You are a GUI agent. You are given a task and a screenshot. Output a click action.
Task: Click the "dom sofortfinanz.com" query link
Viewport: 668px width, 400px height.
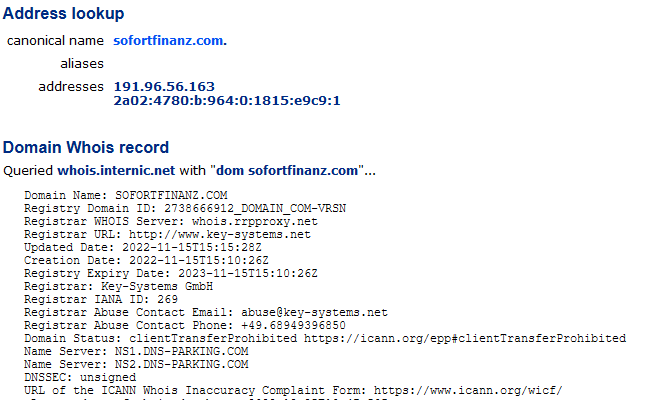(x=287, y=170)
